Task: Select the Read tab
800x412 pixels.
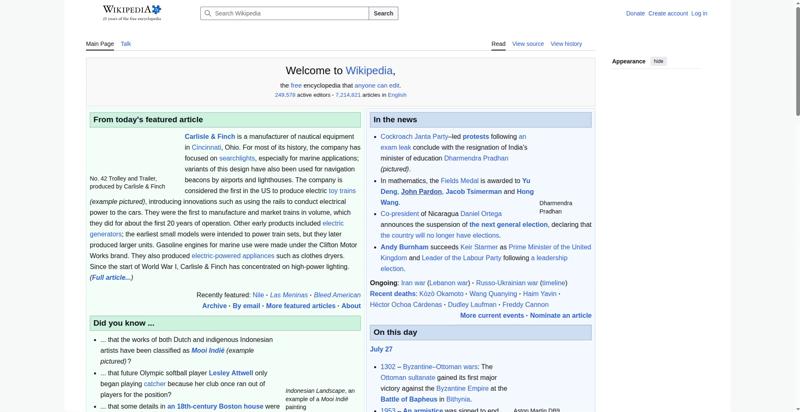Action: [498, 44]
